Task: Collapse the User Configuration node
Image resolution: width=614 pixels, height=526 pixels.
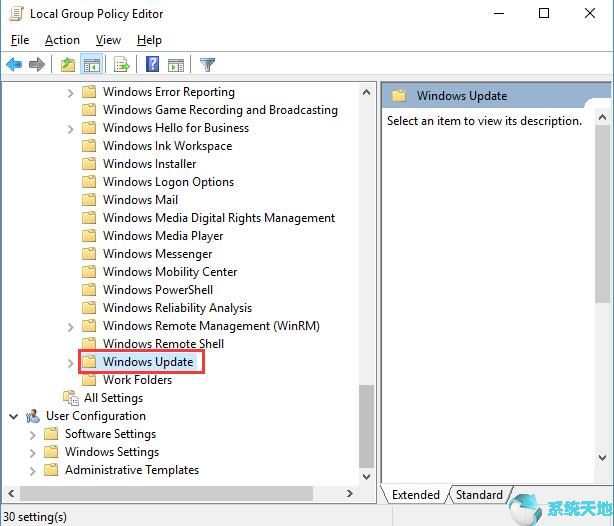Action: coord(14,416)
